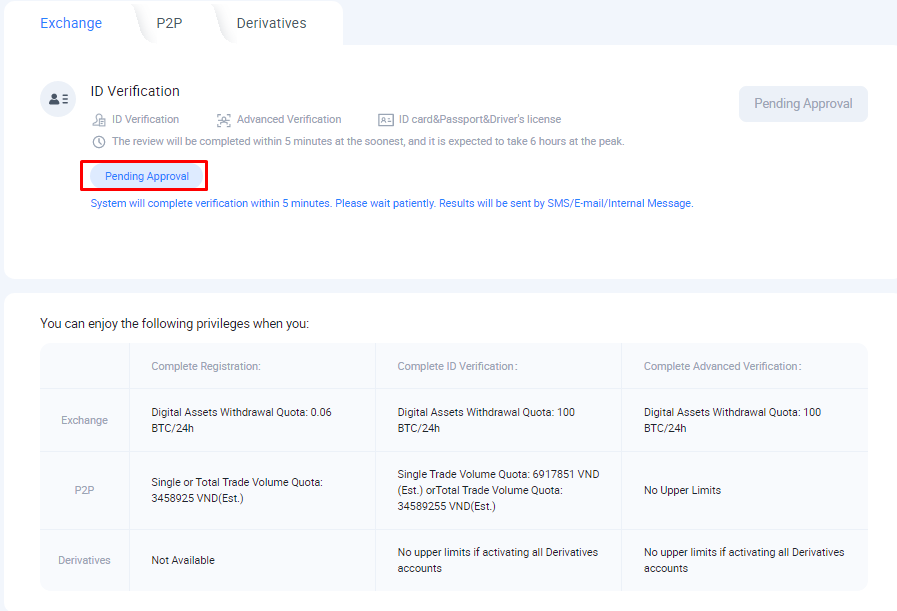Switch to the Exchange tab
Screen dimensions: 897x611
tap(71, 23)
